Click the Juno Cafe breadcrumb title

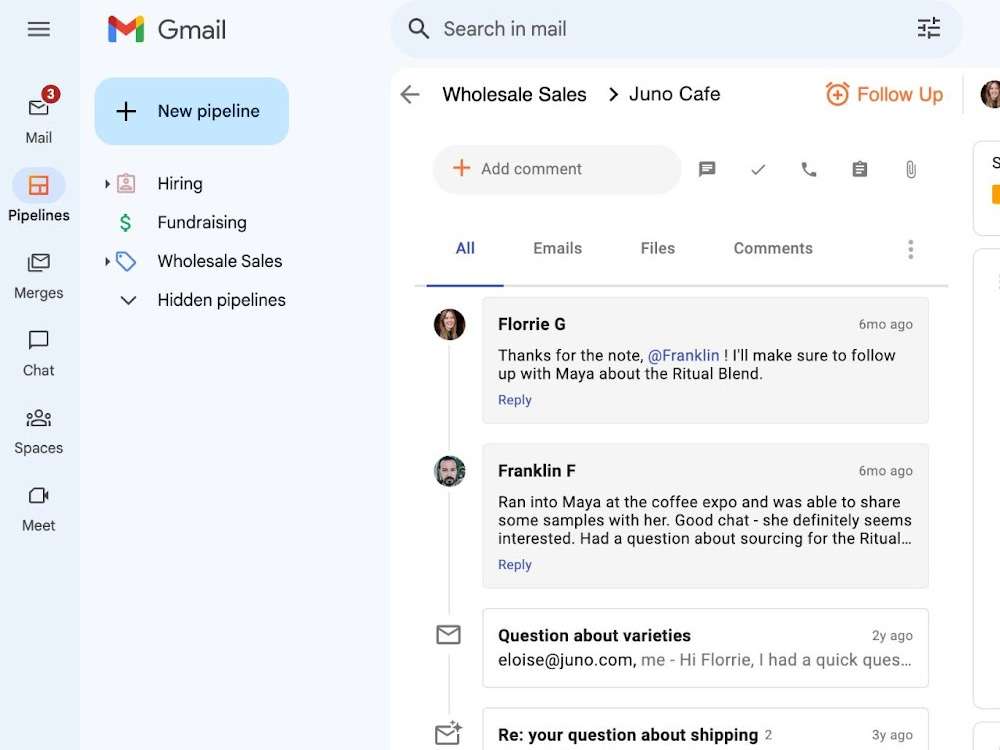[675, 94]
